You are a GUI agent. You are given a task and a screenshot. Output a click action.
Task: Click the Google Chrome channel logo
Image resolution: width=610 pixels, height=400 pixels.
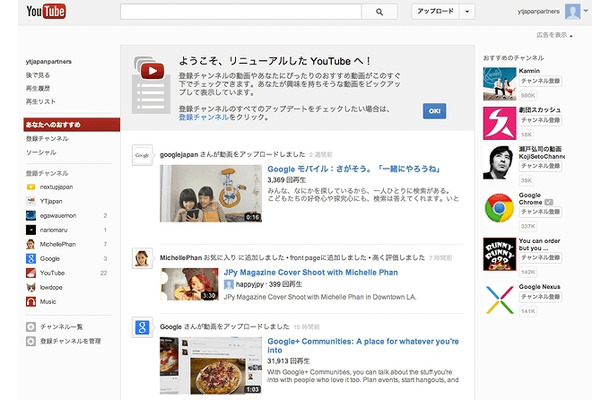tap(500, 208)
